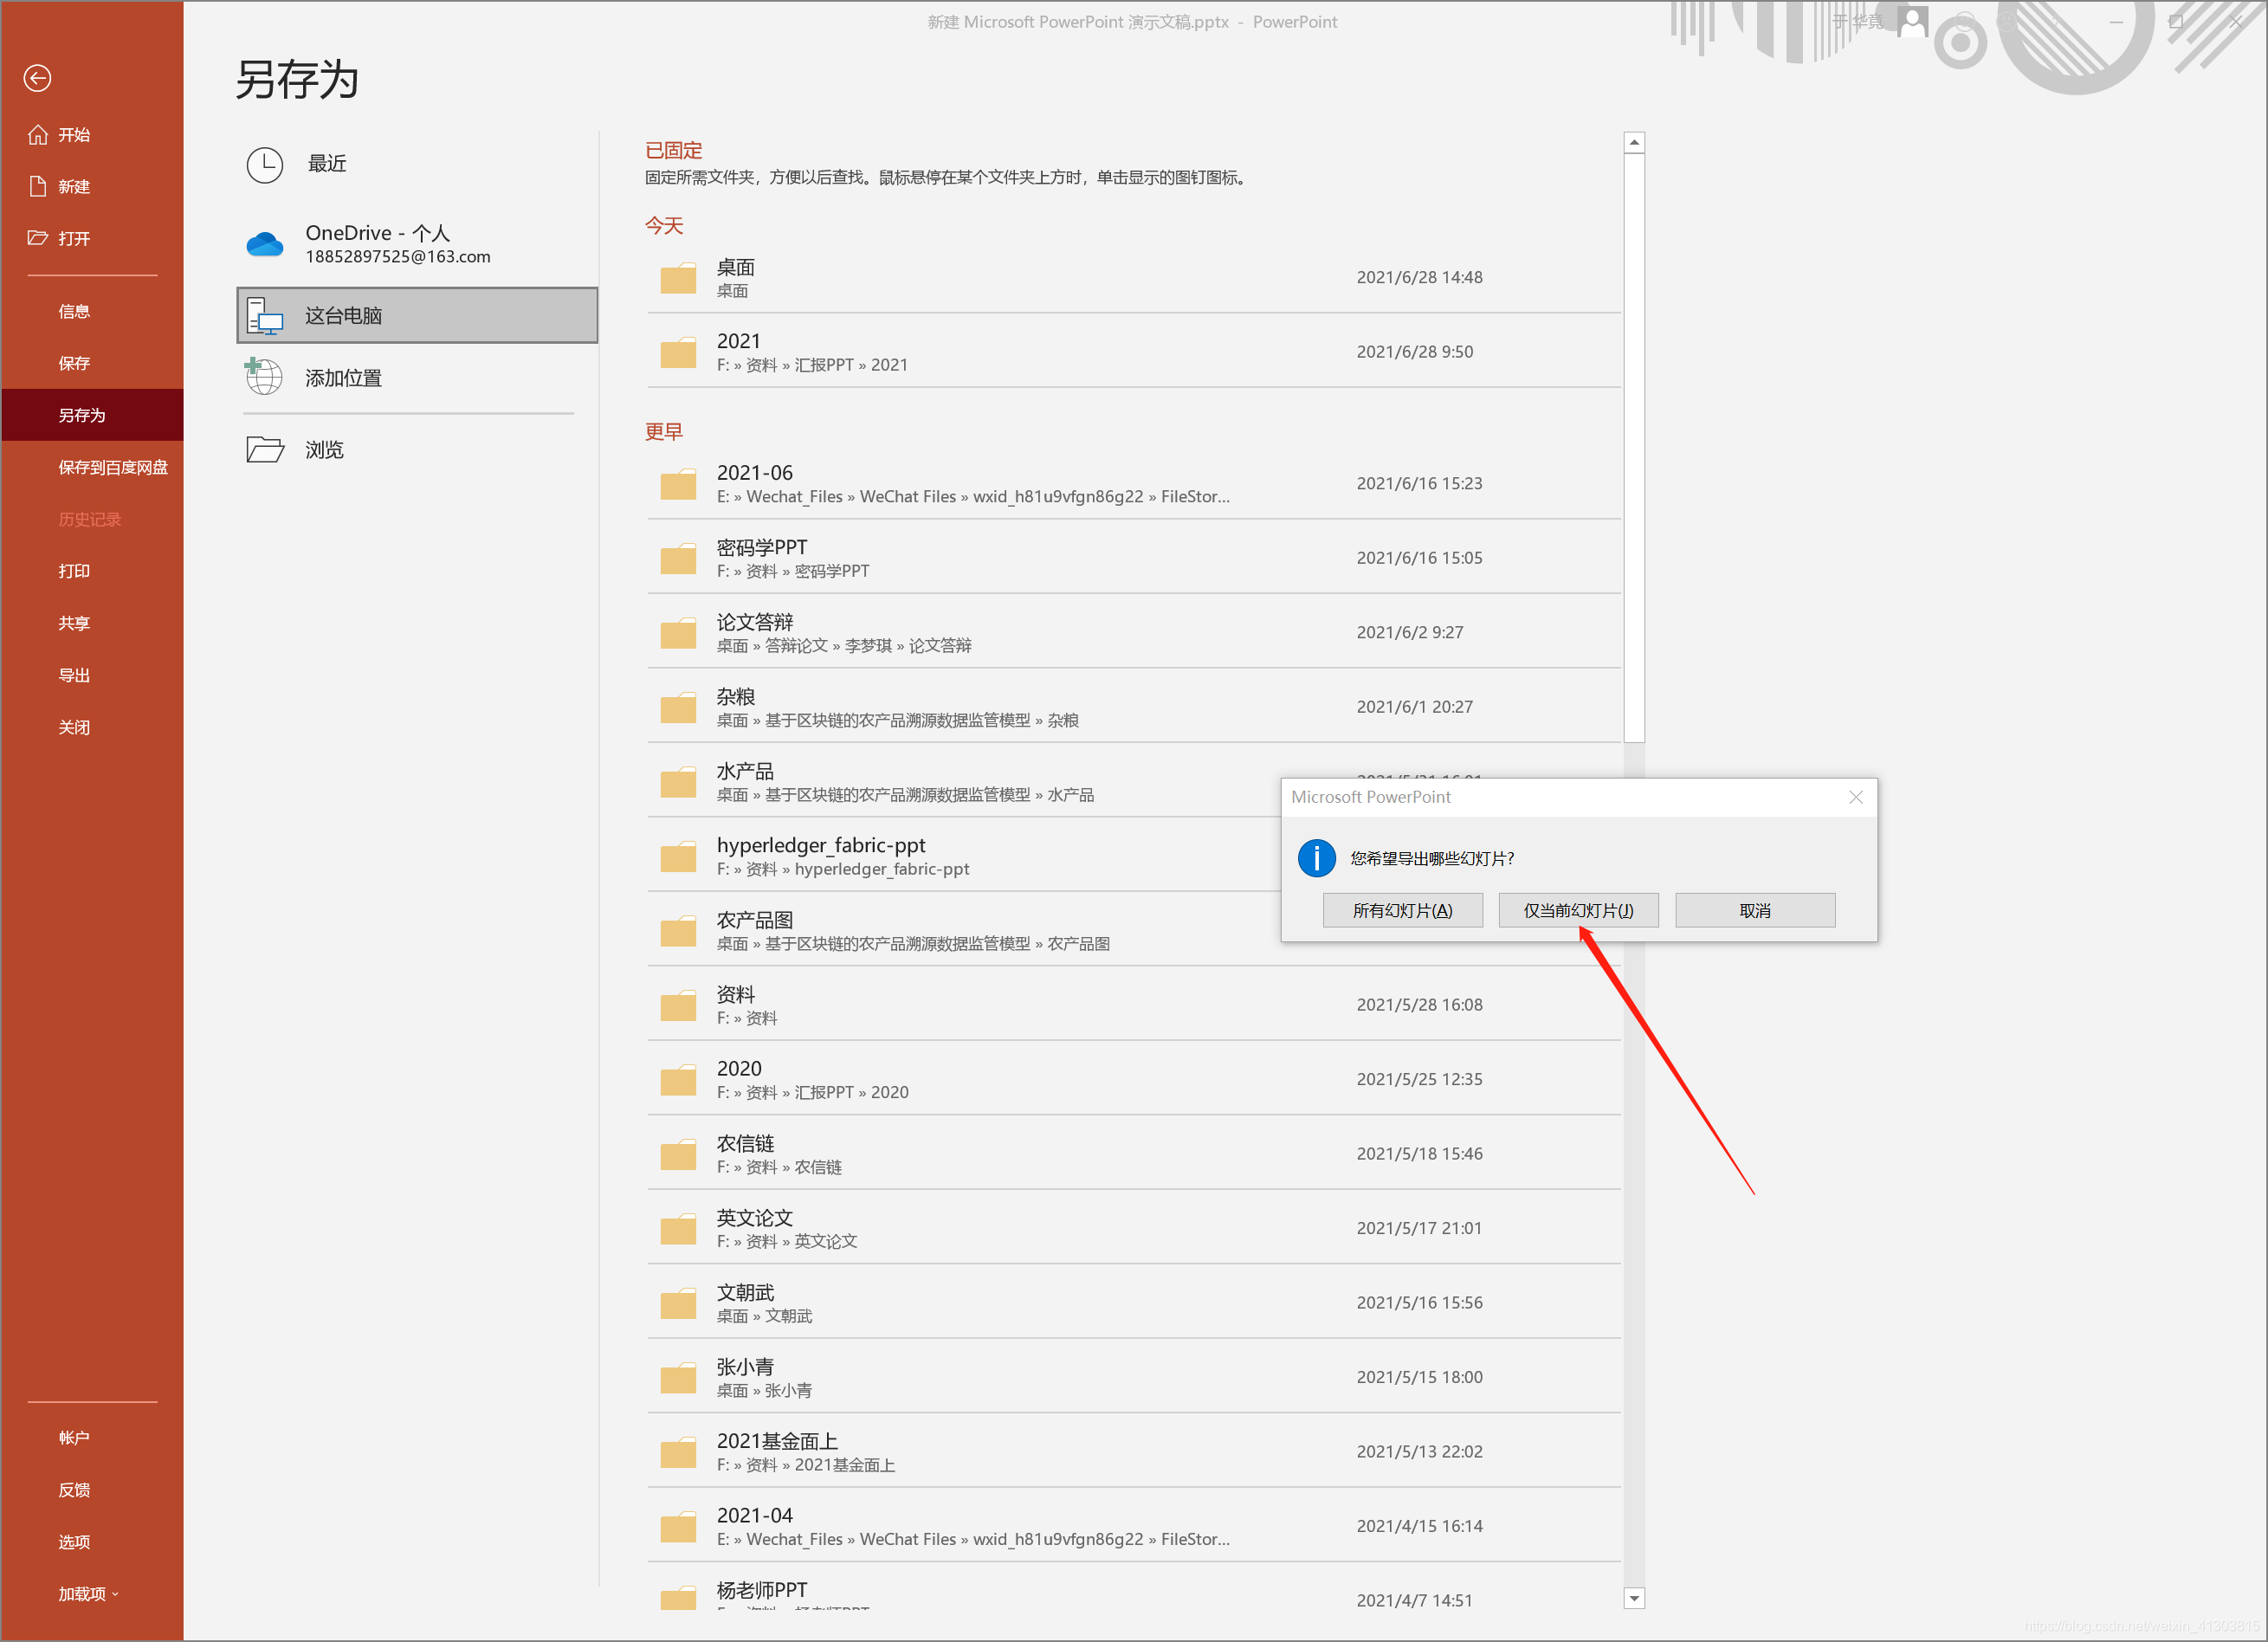The width and height of the screenshot is (2268, 1642).
Task: Select the 最近 location with clock icon
Action: coord(417,164)
